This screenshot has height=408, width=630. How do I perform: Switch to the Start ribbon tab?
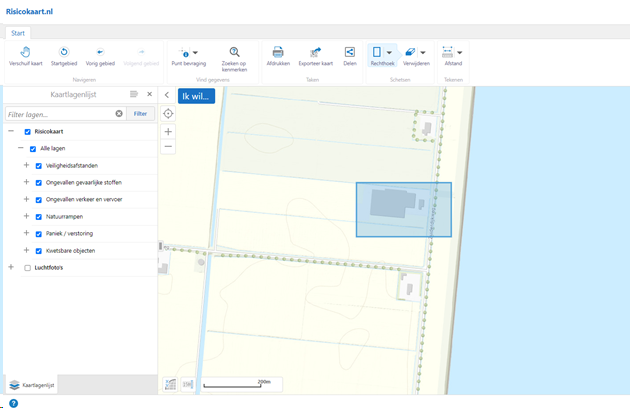tap(18, 33)
